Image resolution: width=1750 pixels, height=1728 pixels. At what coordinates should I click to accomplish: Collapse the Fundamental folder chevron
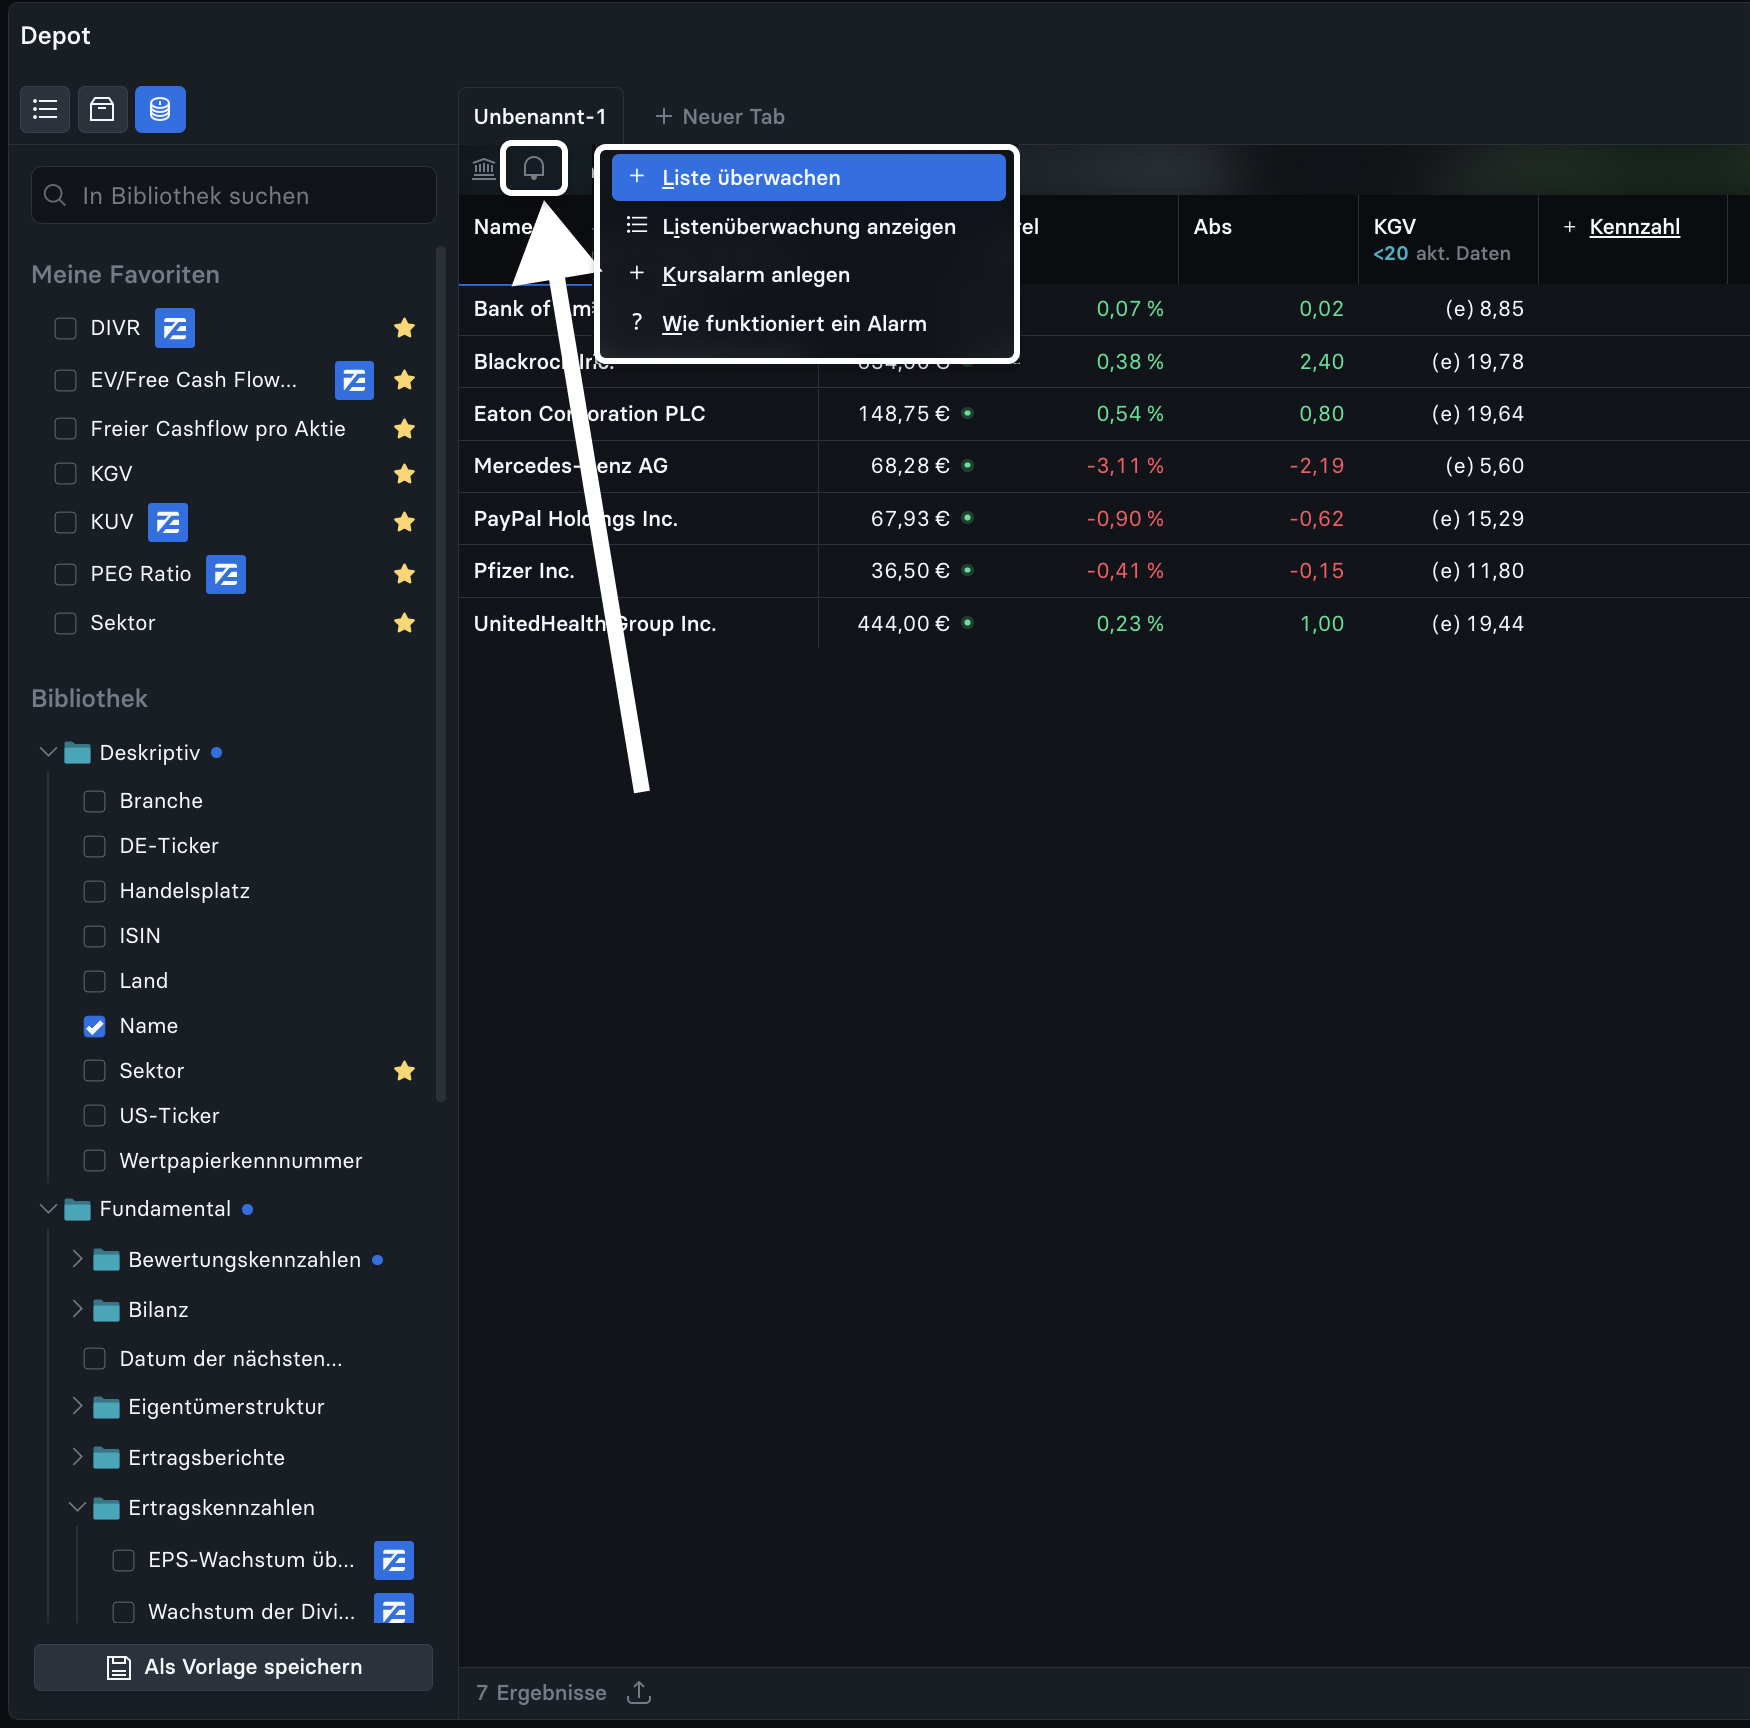click(x=47, y=1208)
